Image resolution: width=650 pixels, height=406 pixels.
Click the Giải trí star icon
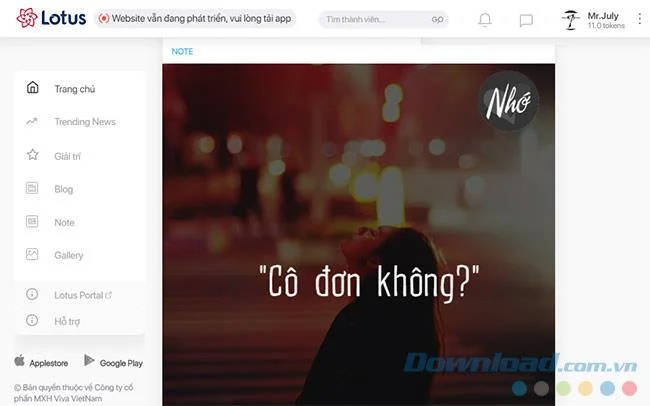coord(32,155)
